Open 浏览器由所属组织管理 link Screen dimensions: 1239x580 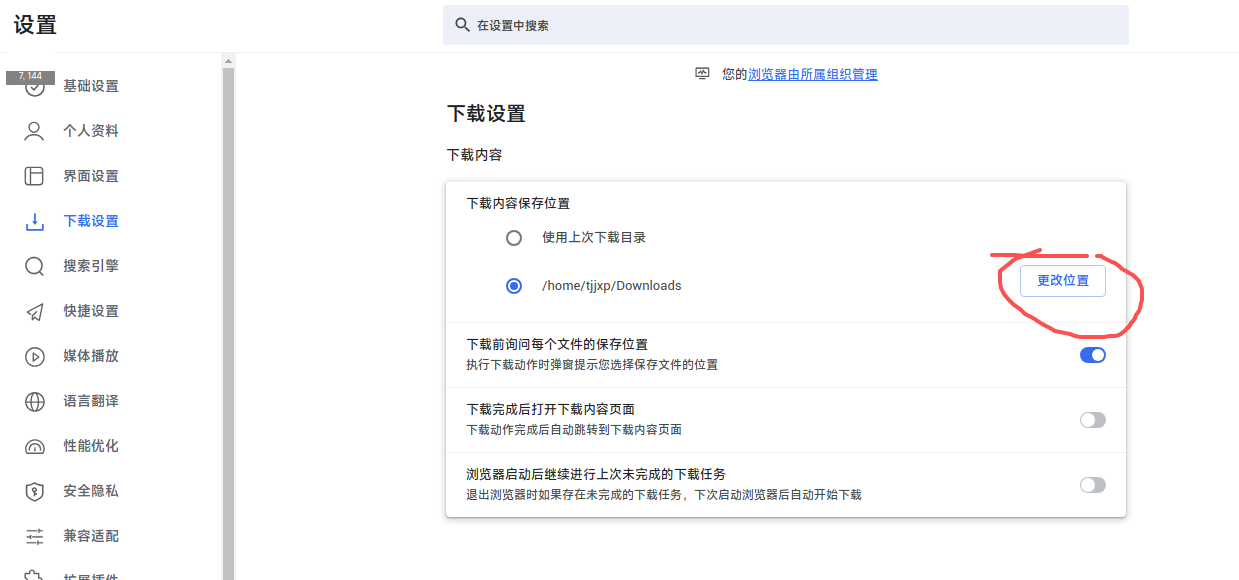(813, 74)
